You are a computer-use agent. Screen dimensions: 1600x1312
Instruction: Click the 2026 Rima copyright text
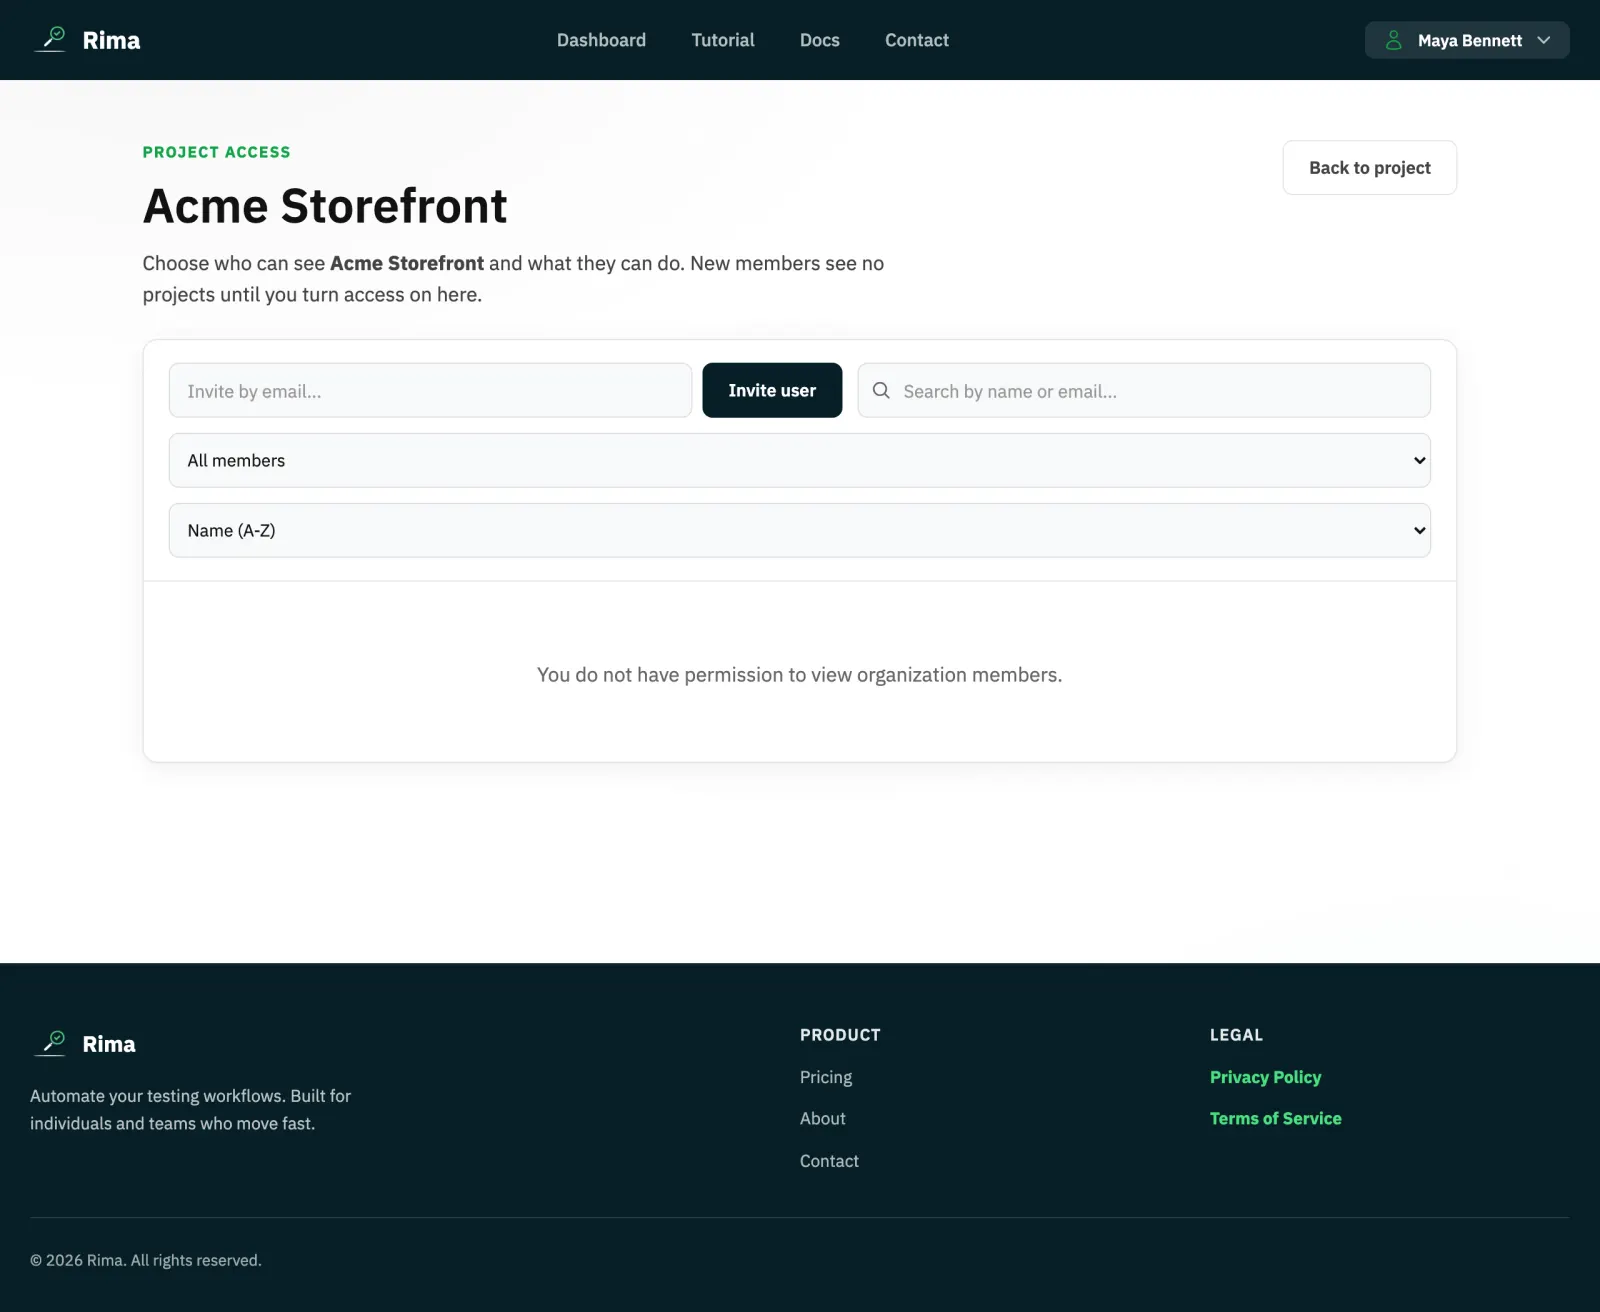(x=146, y=1260)
